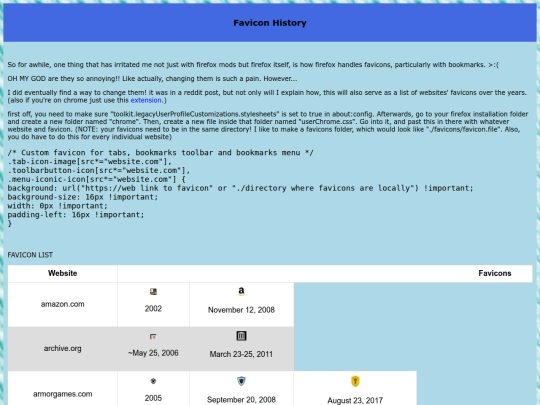
Task: Click the August 23, 2017 yellow shield favicon
Action: pyautogui.click(x=355, y=381)
